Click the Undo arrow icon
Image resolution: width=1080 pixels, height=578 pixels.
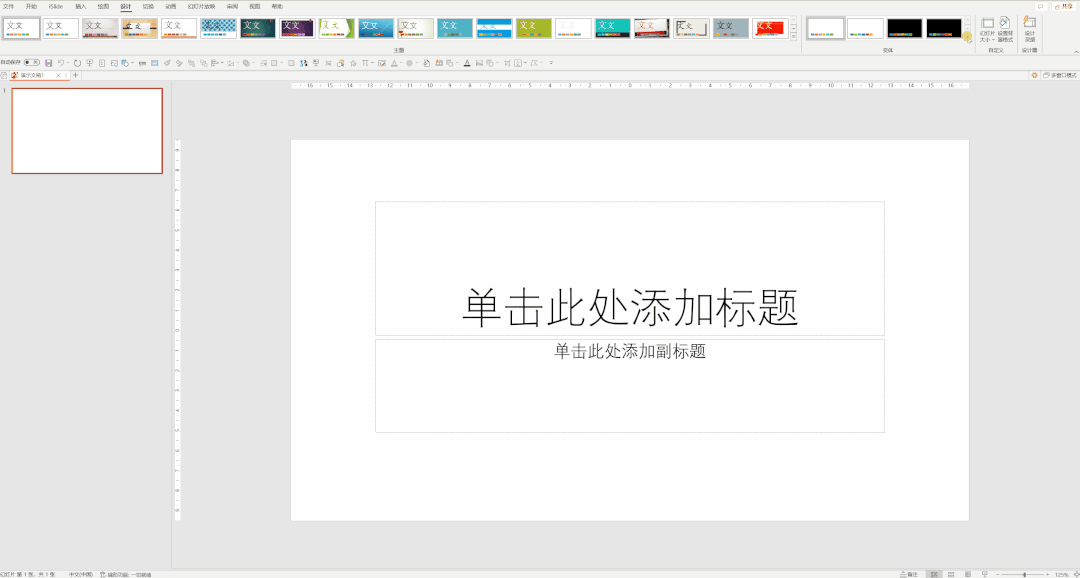click(61, 63)
